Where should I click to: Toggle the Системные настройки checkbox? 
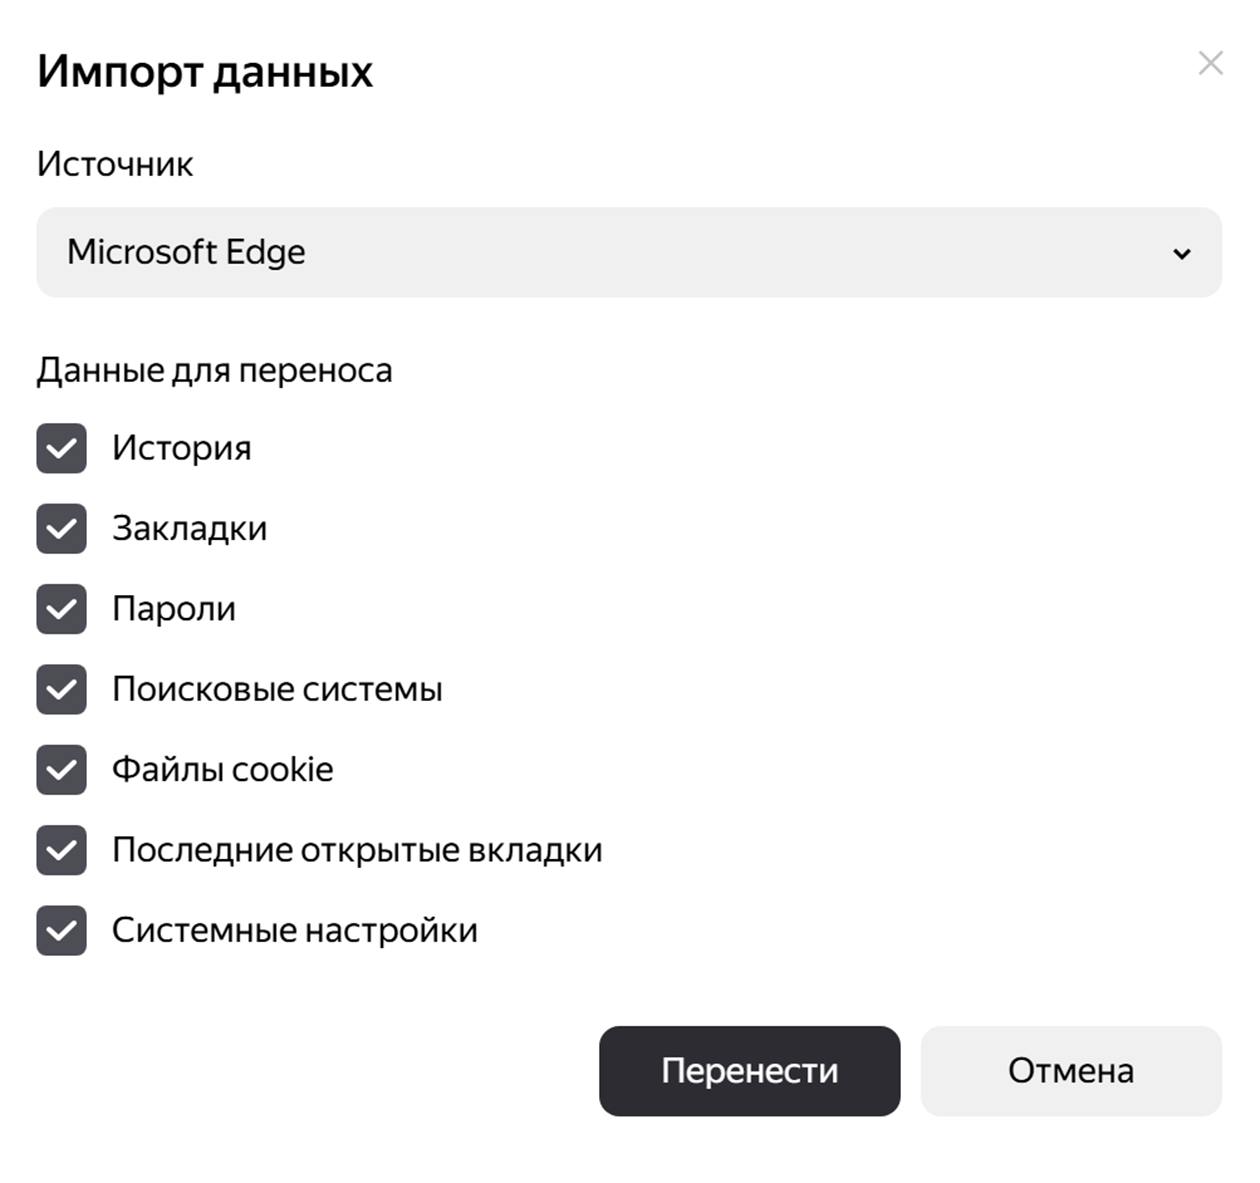click(x=62, y=931)
